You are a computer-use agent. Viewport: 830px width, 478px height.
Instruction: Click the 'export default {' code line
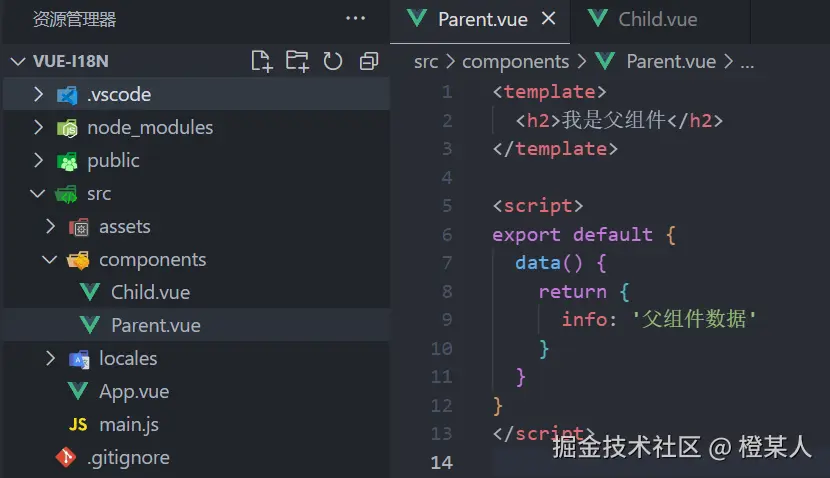point(584,234)
